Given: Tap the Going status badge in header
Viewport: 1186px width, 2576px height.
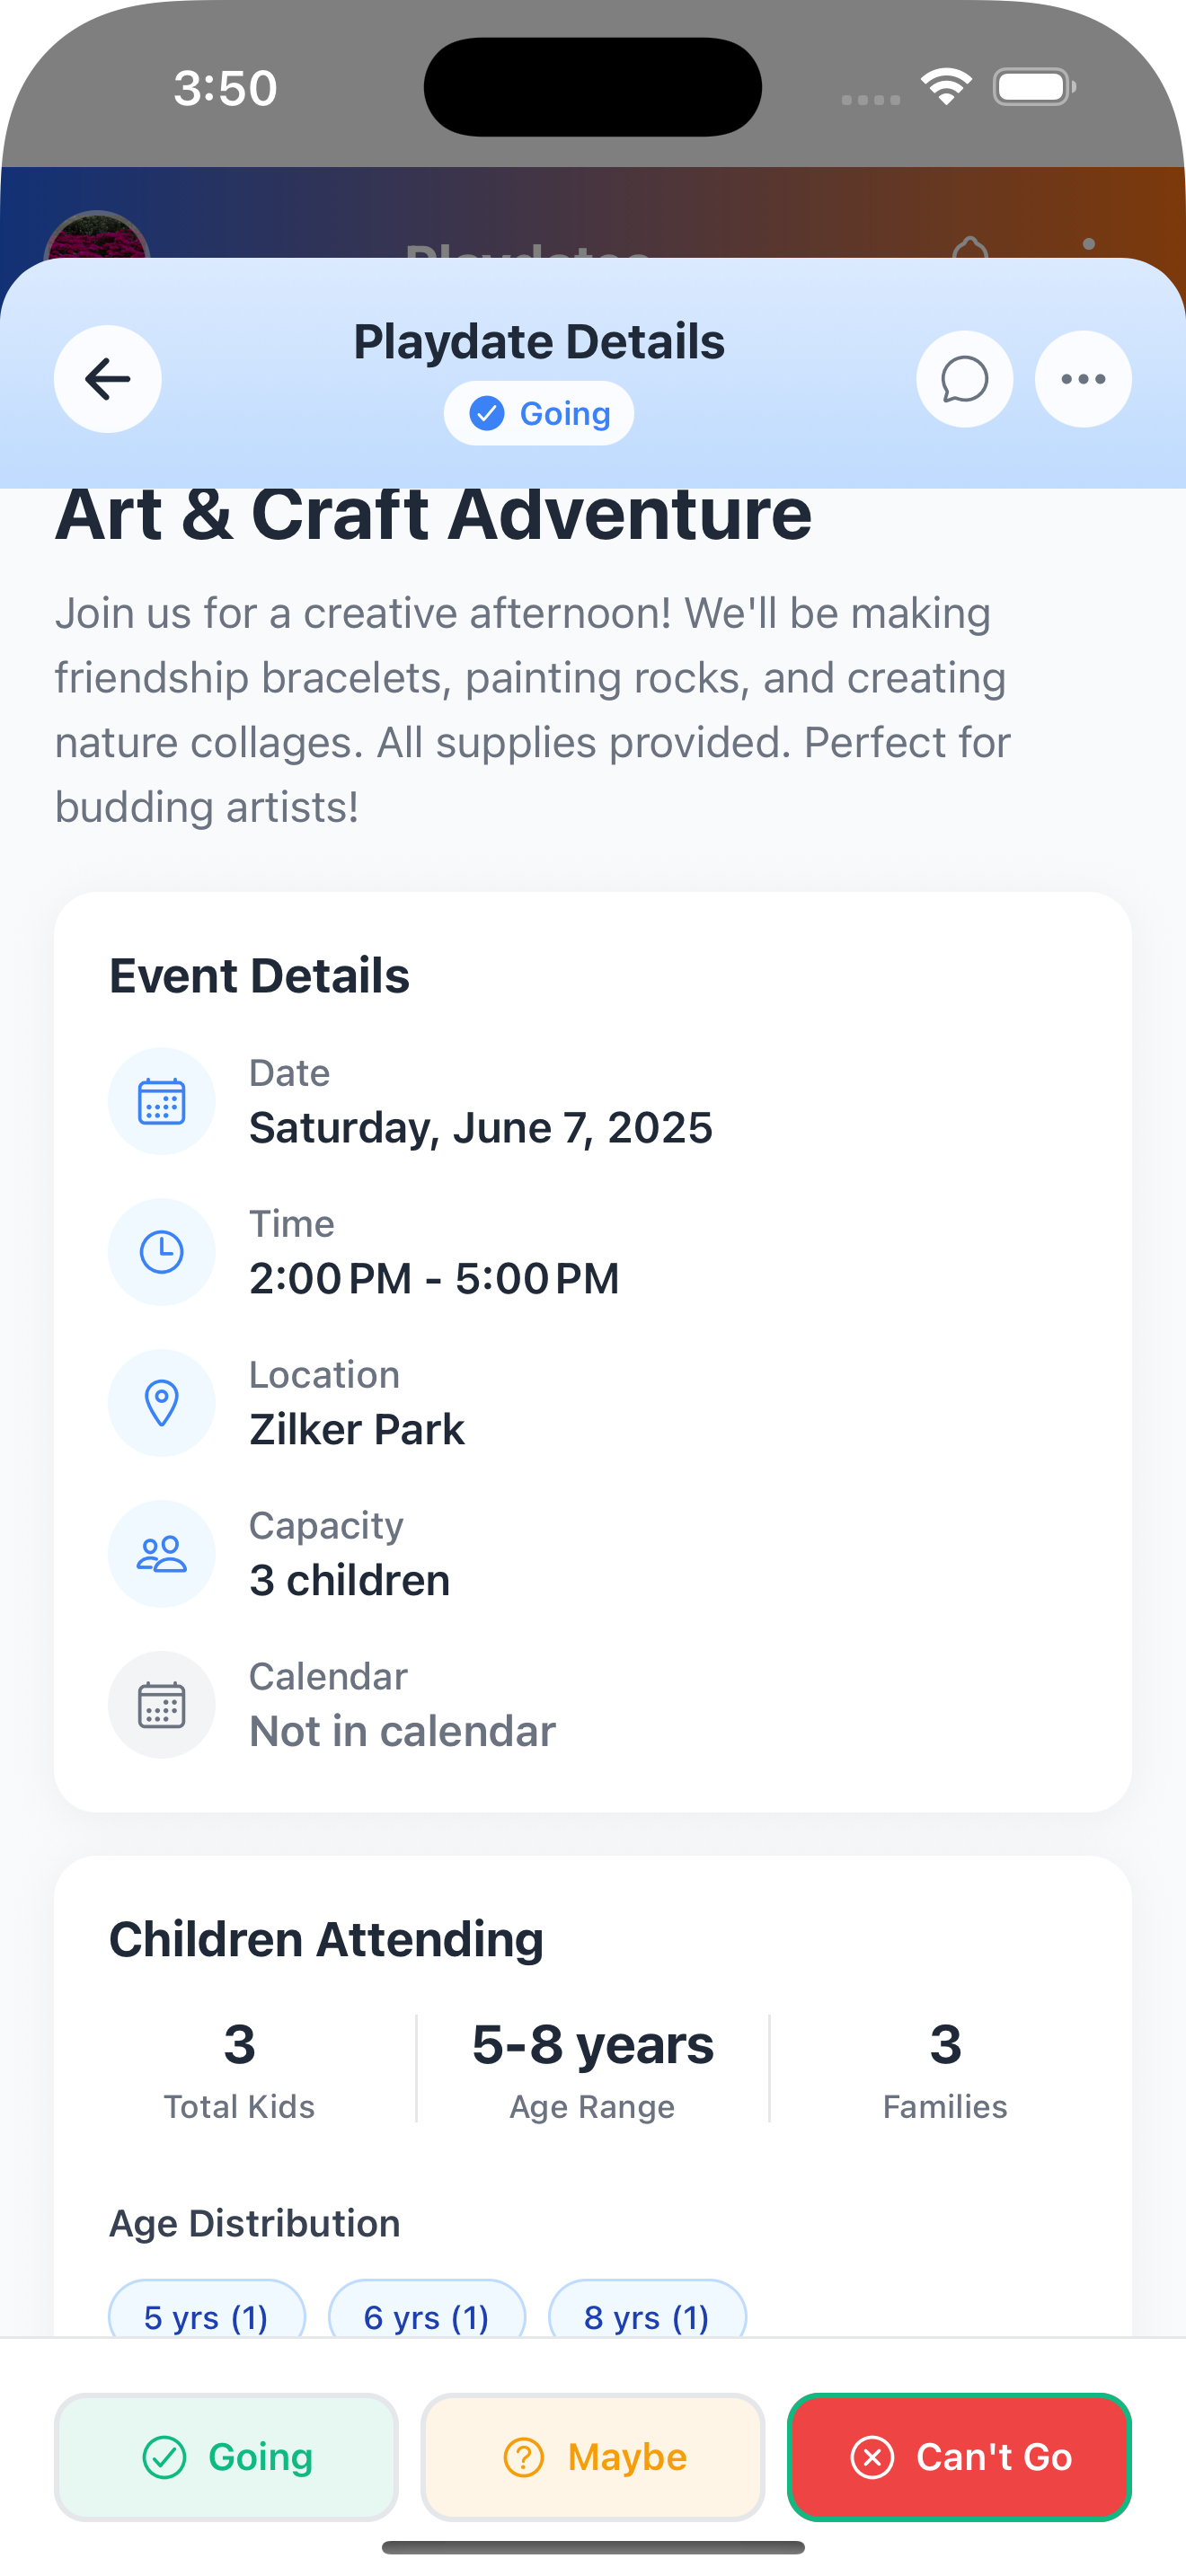Looking at the screenshot, I should point(539,413).
